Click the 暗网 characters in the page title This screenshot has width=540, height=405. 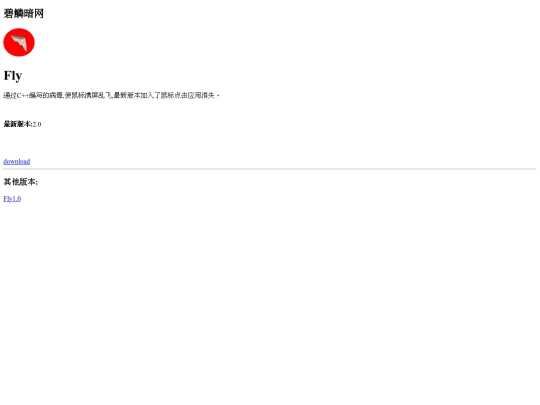(x=34, y=13)
